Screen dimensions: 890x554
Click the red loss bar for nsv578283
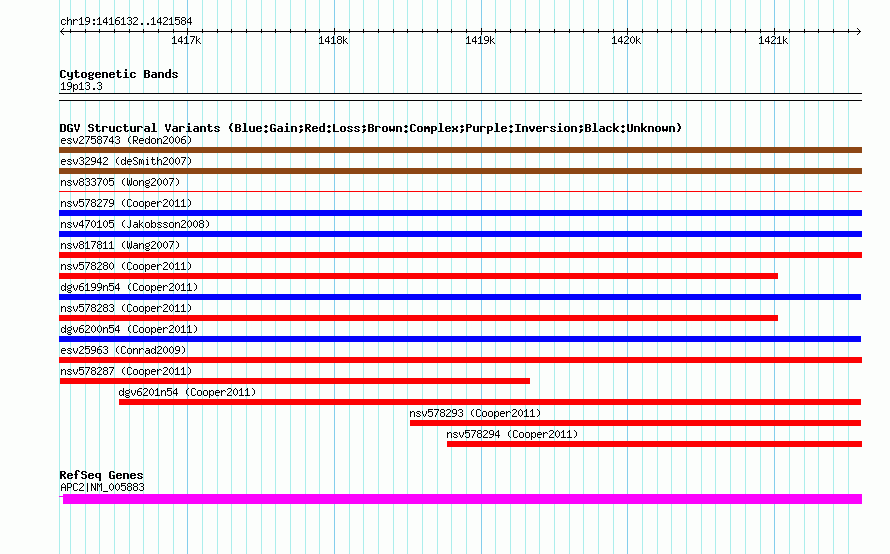click(x=418, y=318)
